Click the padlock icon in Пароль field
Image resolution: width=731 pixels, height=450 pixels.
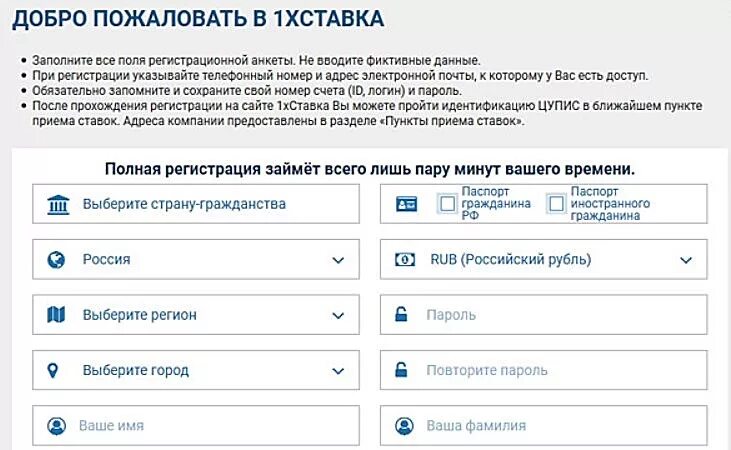click(x=401, y=314)
